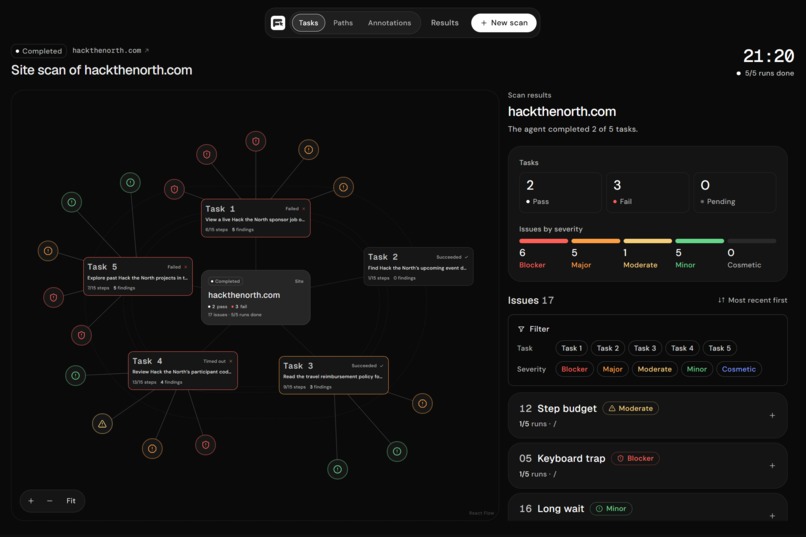Click the Minor badge on Long wait
This screenshot has height=537, width=806.
[611, 509]
